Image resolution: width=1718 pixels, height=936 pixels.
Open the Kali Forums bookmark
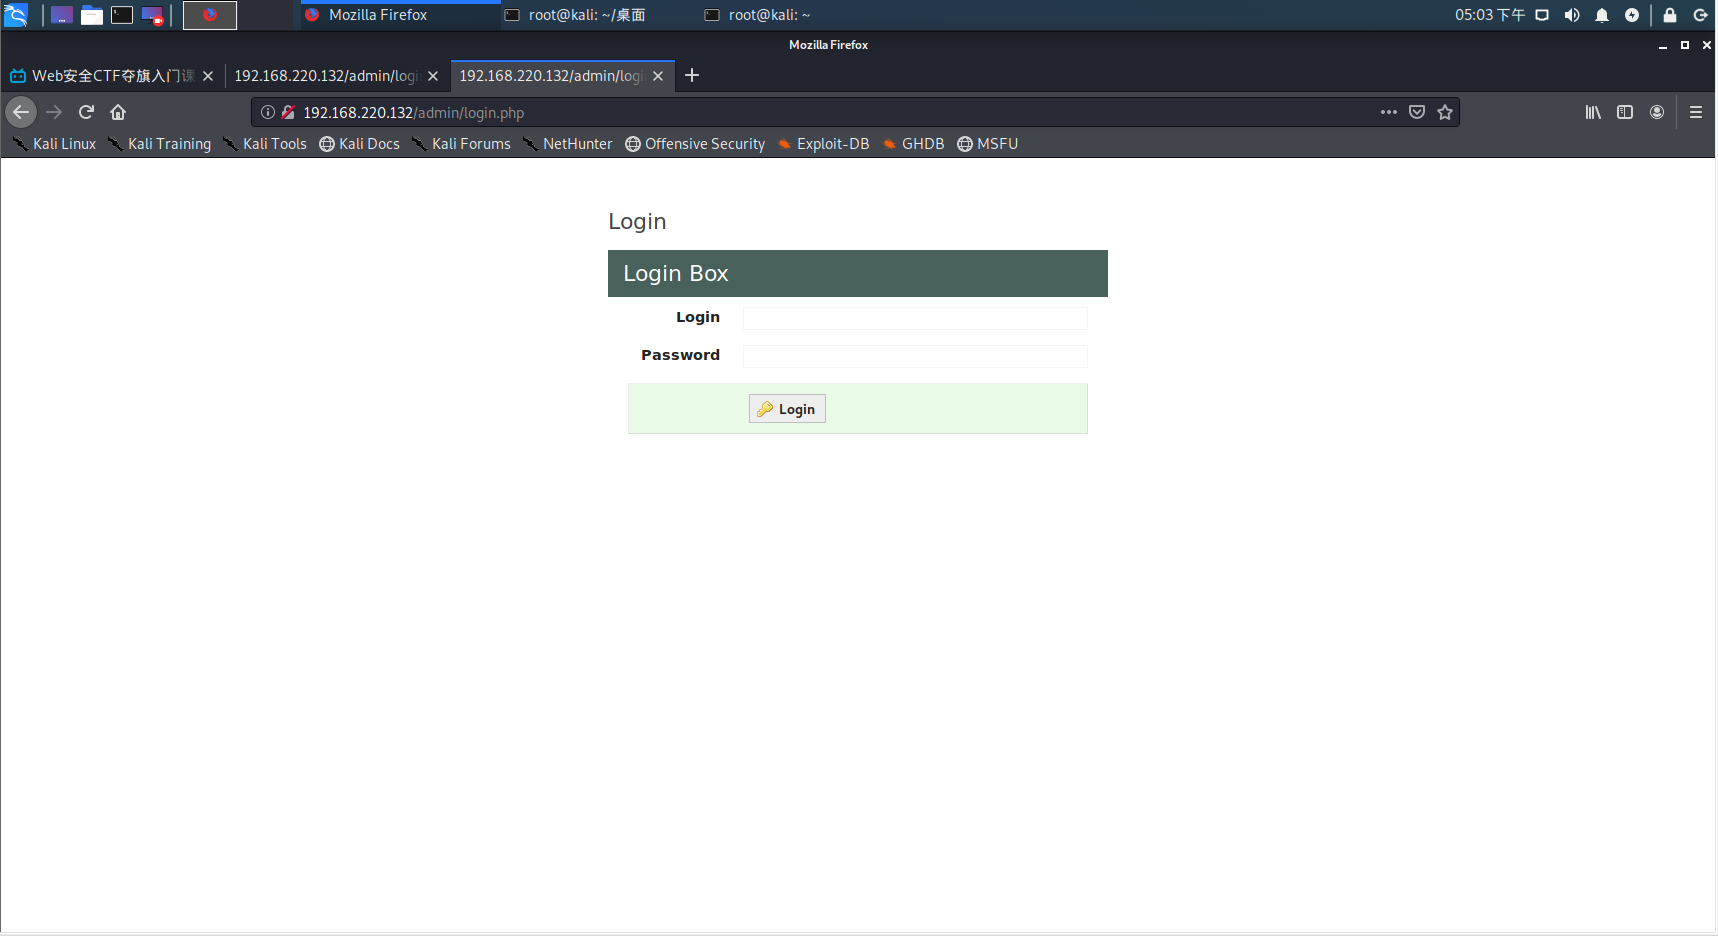461,144
